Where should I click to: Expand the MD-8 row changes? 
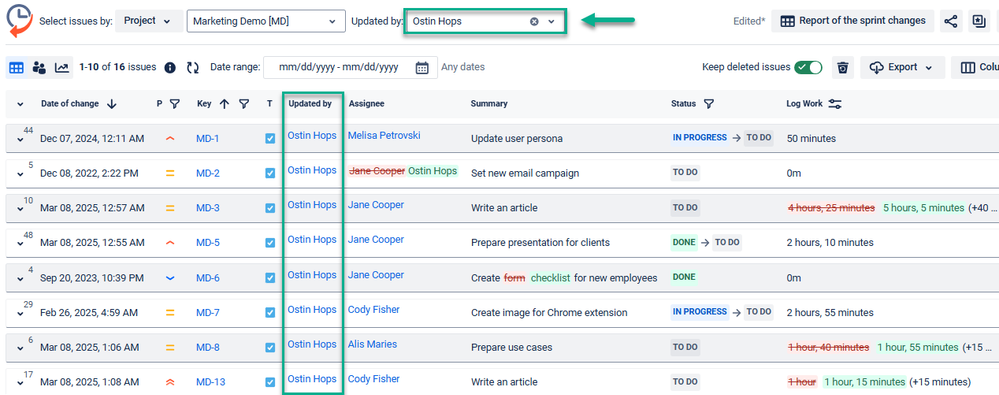tap(20, 348)
